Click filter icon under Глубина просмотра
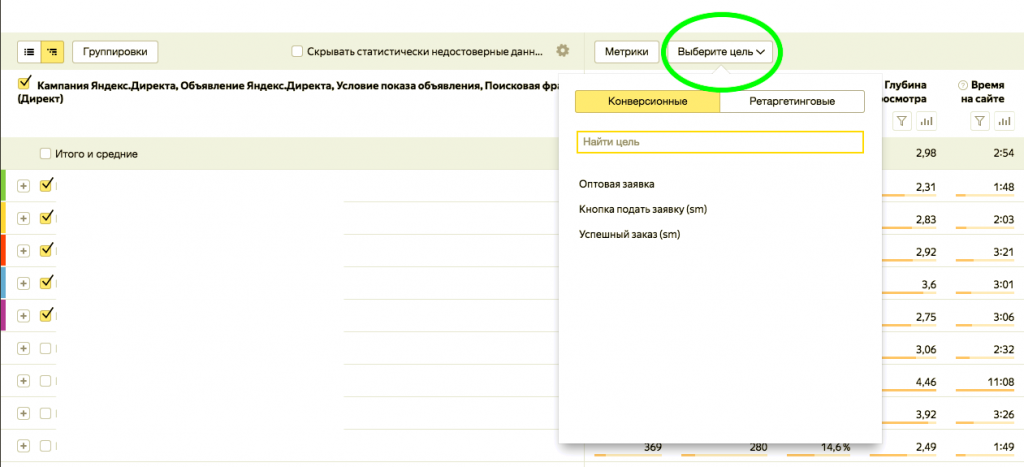 901,121
